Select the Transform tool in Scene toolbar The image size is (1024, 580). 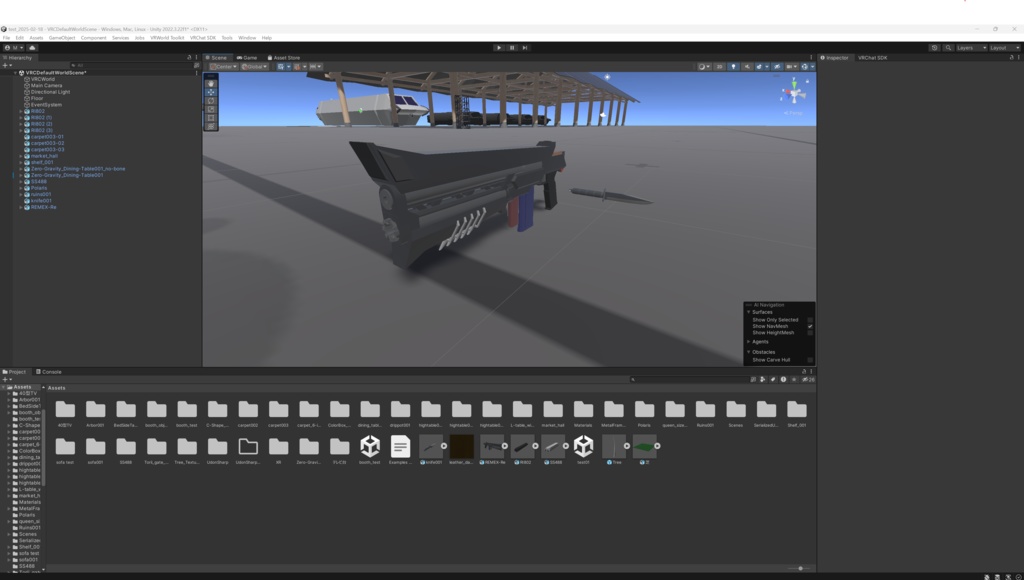pyautogui.click(x=210, y=126)
